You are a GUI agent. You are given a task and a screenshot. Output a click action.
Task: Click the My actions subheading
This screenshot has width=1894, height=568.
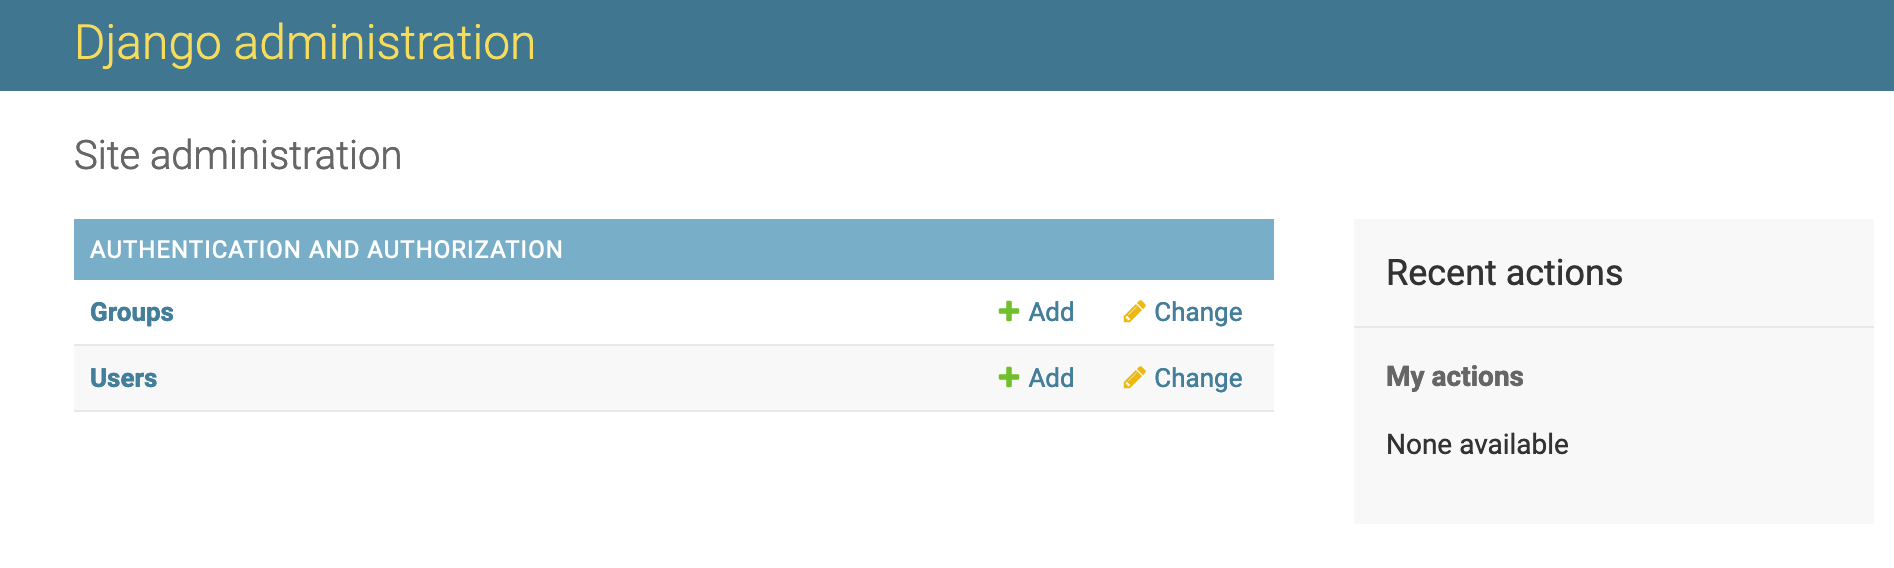tap(1454, 377)
